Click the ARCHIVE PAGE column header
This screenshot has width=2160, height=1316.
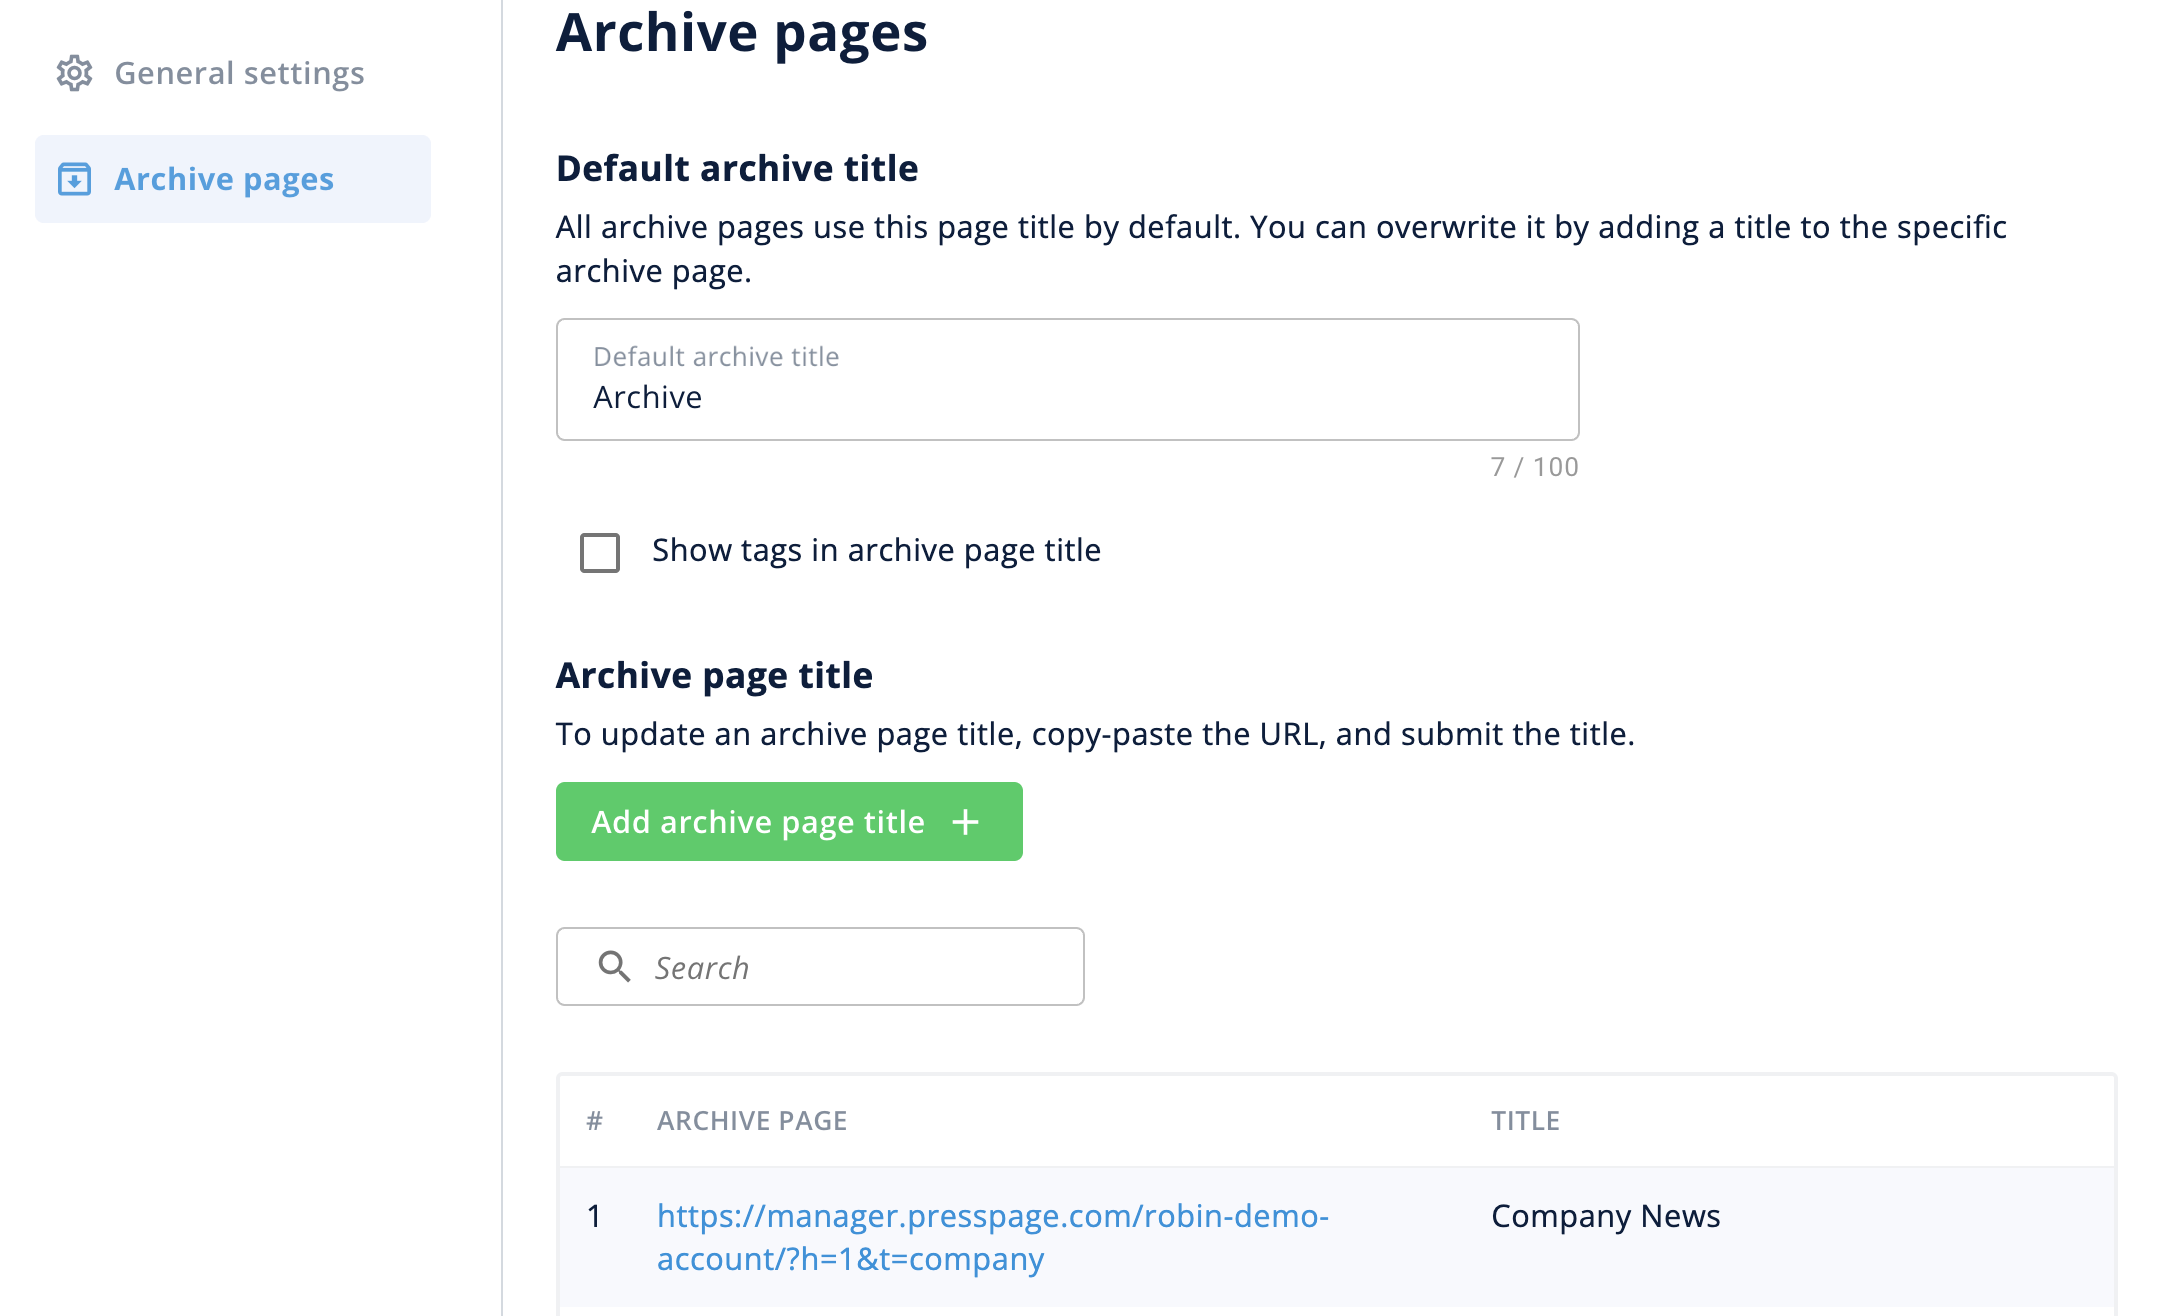(752, 1121)
